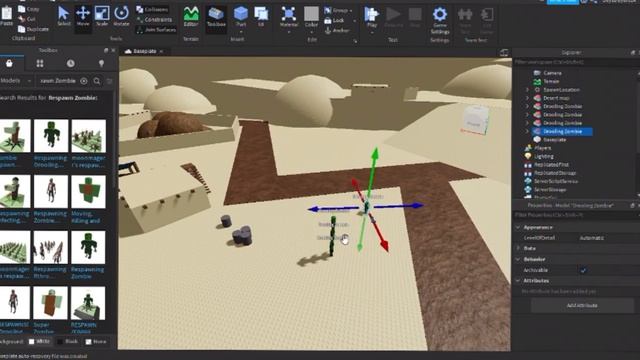Expand Desert map in Explorer
This screenshot has width=640, height=360.
coord(527,98)
